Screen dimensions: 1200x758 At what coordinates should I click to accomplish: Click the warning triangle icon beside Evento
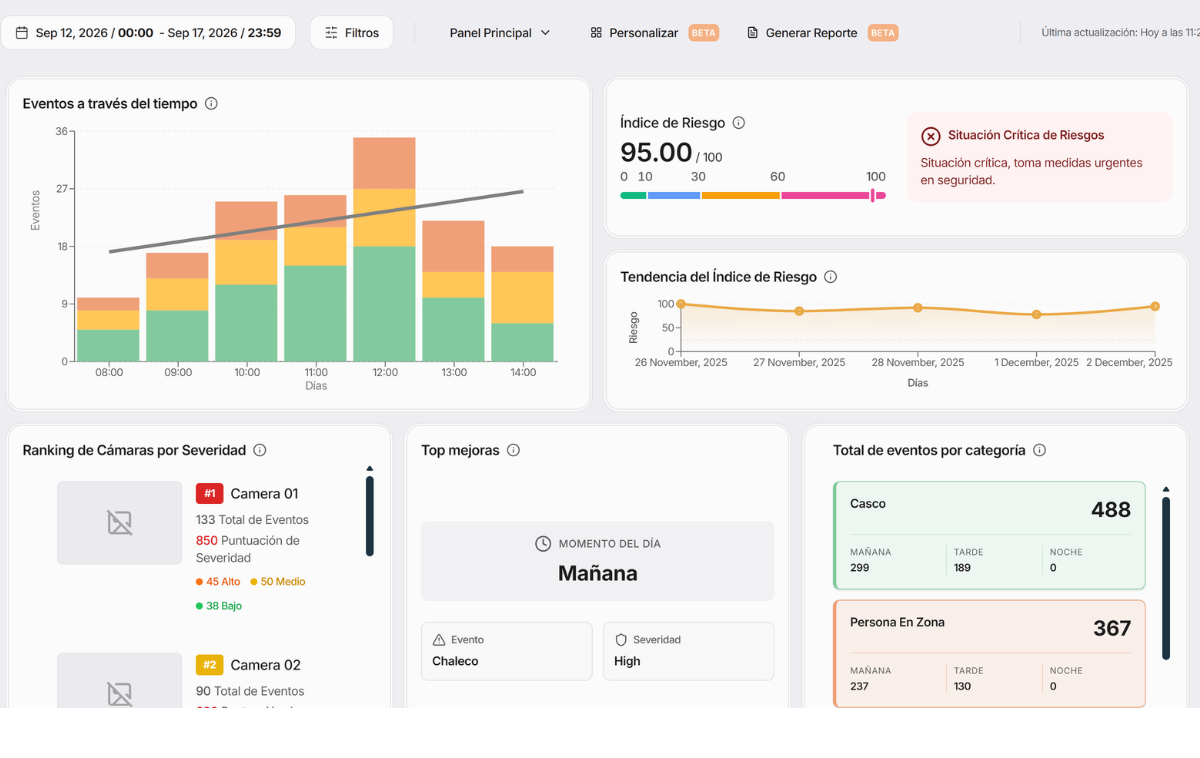439,640
